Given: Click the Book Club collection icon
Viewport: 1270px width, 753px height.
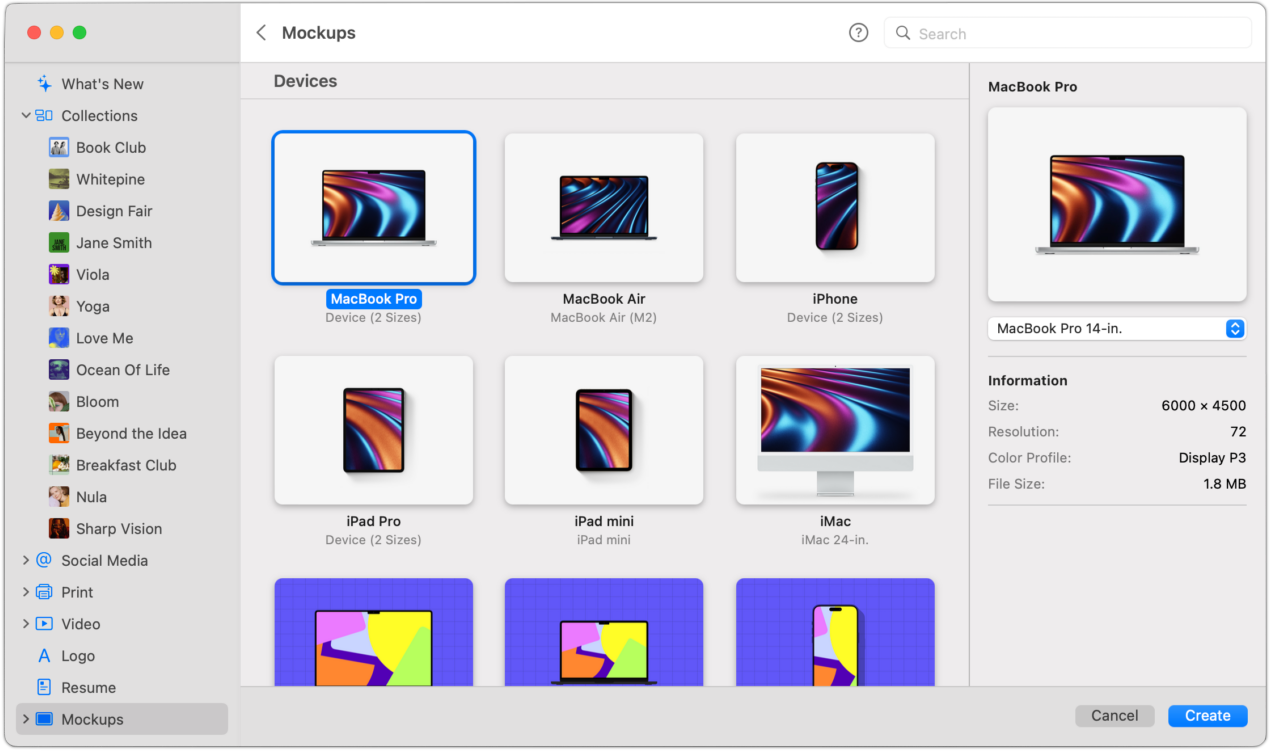Looking at the screenshot, I should (59, 148).
